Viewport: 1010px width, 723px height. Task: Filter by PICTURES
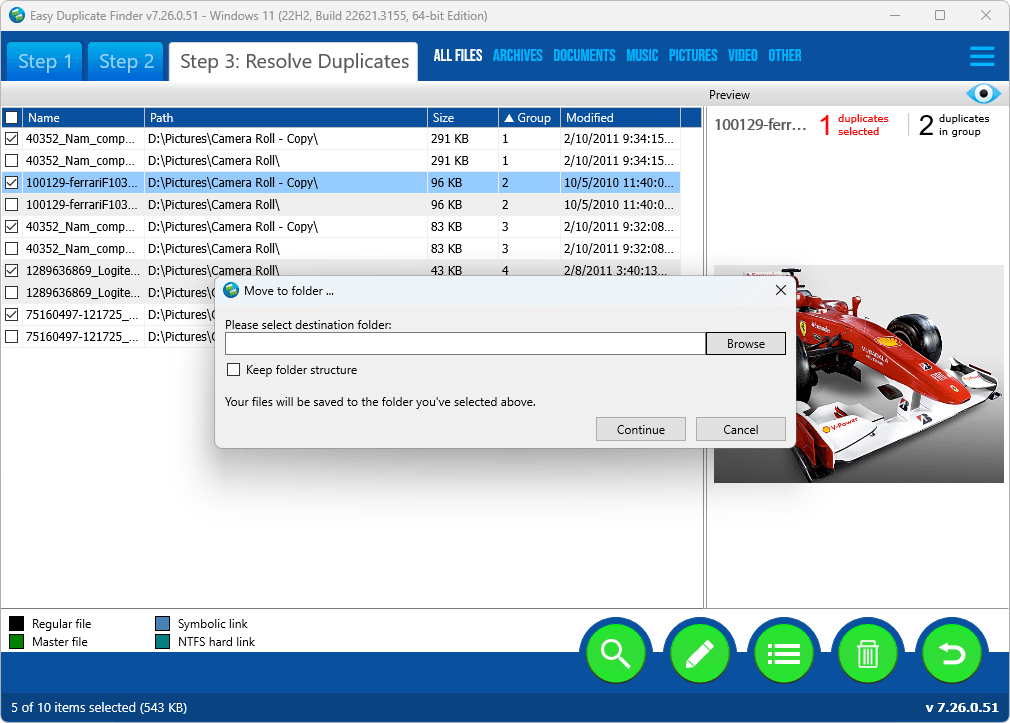pos(693,55)
